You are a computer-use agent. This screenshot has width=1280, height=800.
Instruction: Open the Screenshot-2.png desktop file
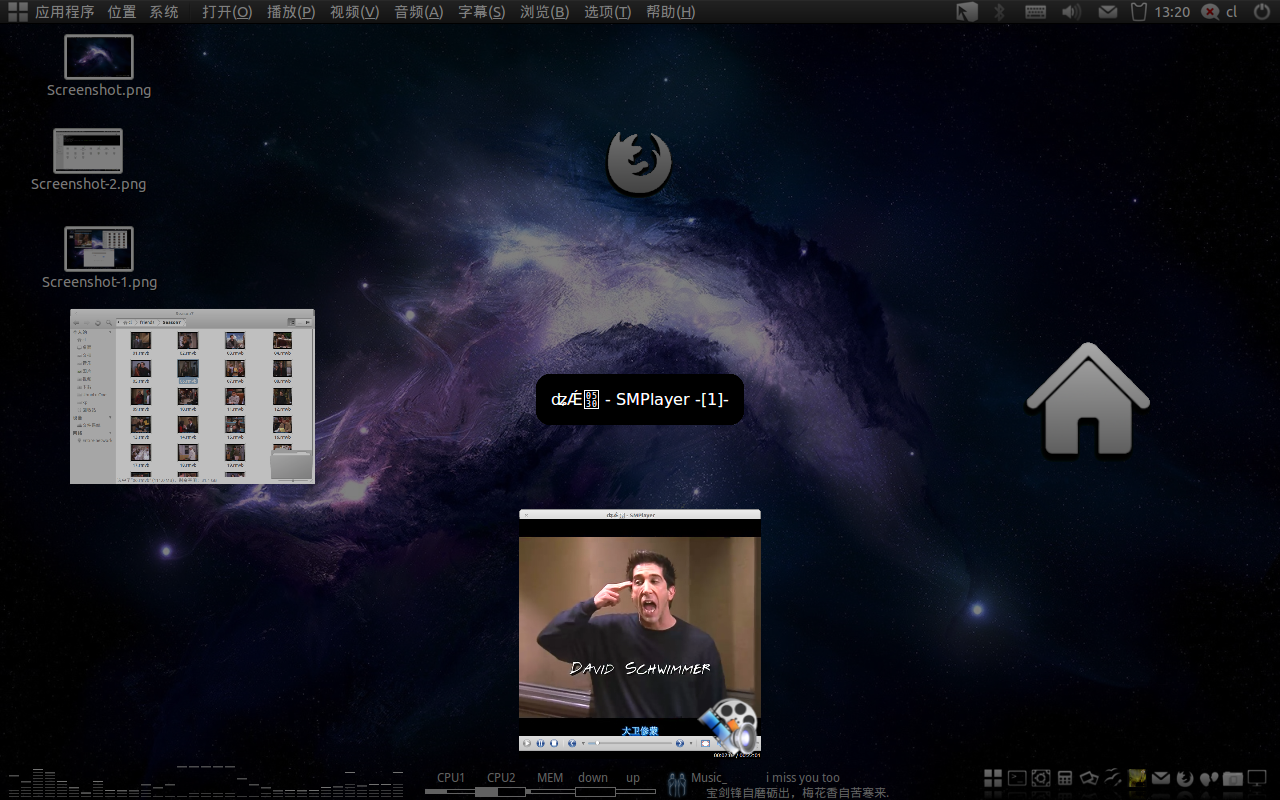[88, 160]
